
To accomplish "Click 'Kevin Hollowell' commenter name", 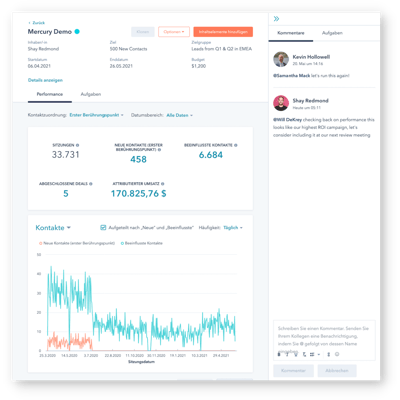I will pyautogui.click(x=311, y=57).
